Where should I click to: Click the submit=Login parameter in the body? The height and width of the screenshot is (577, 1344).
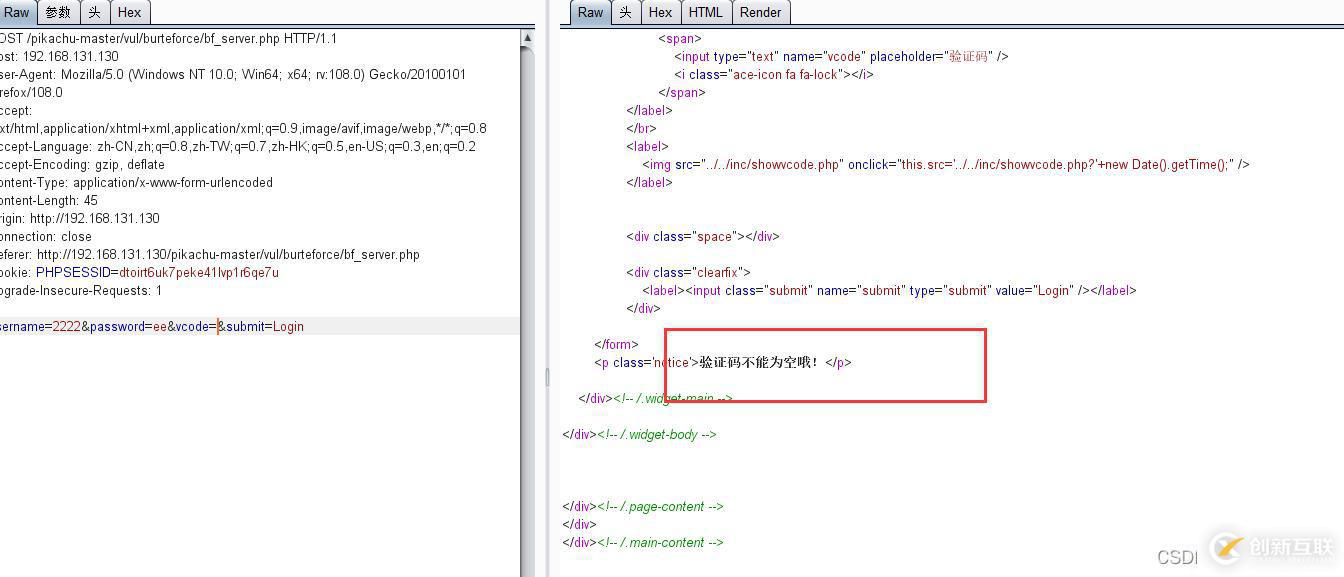coord(265,327)
